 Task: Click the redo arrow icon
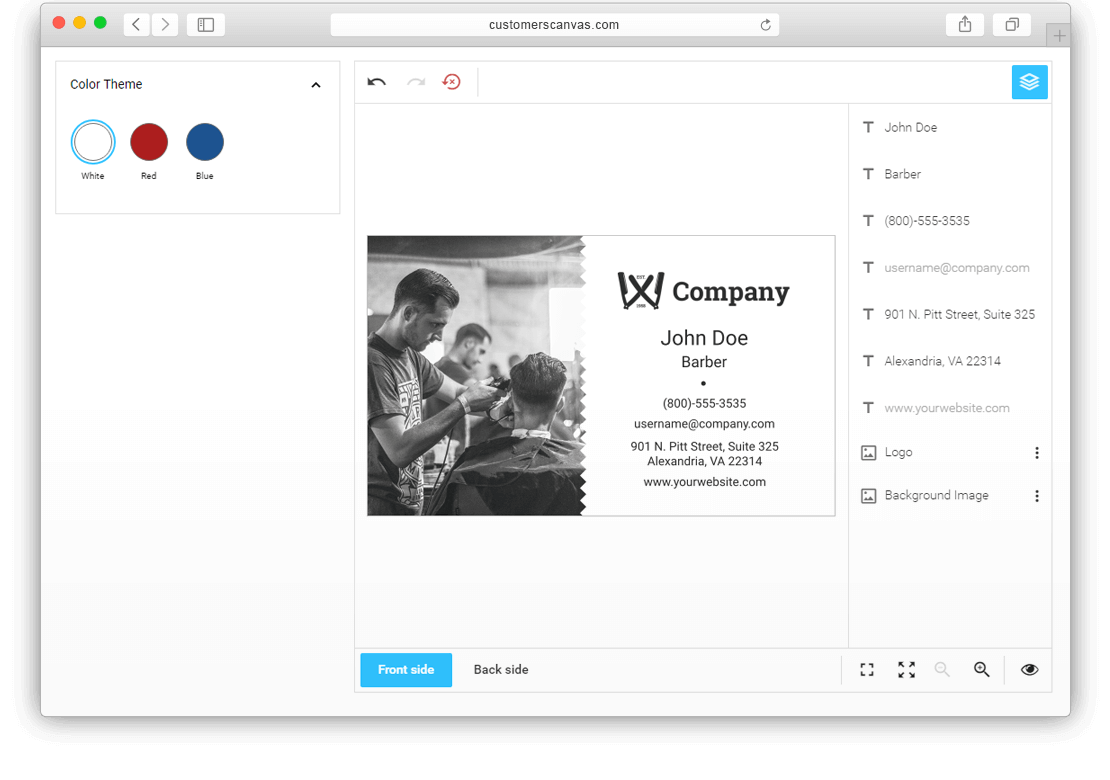tap(415, 82)
